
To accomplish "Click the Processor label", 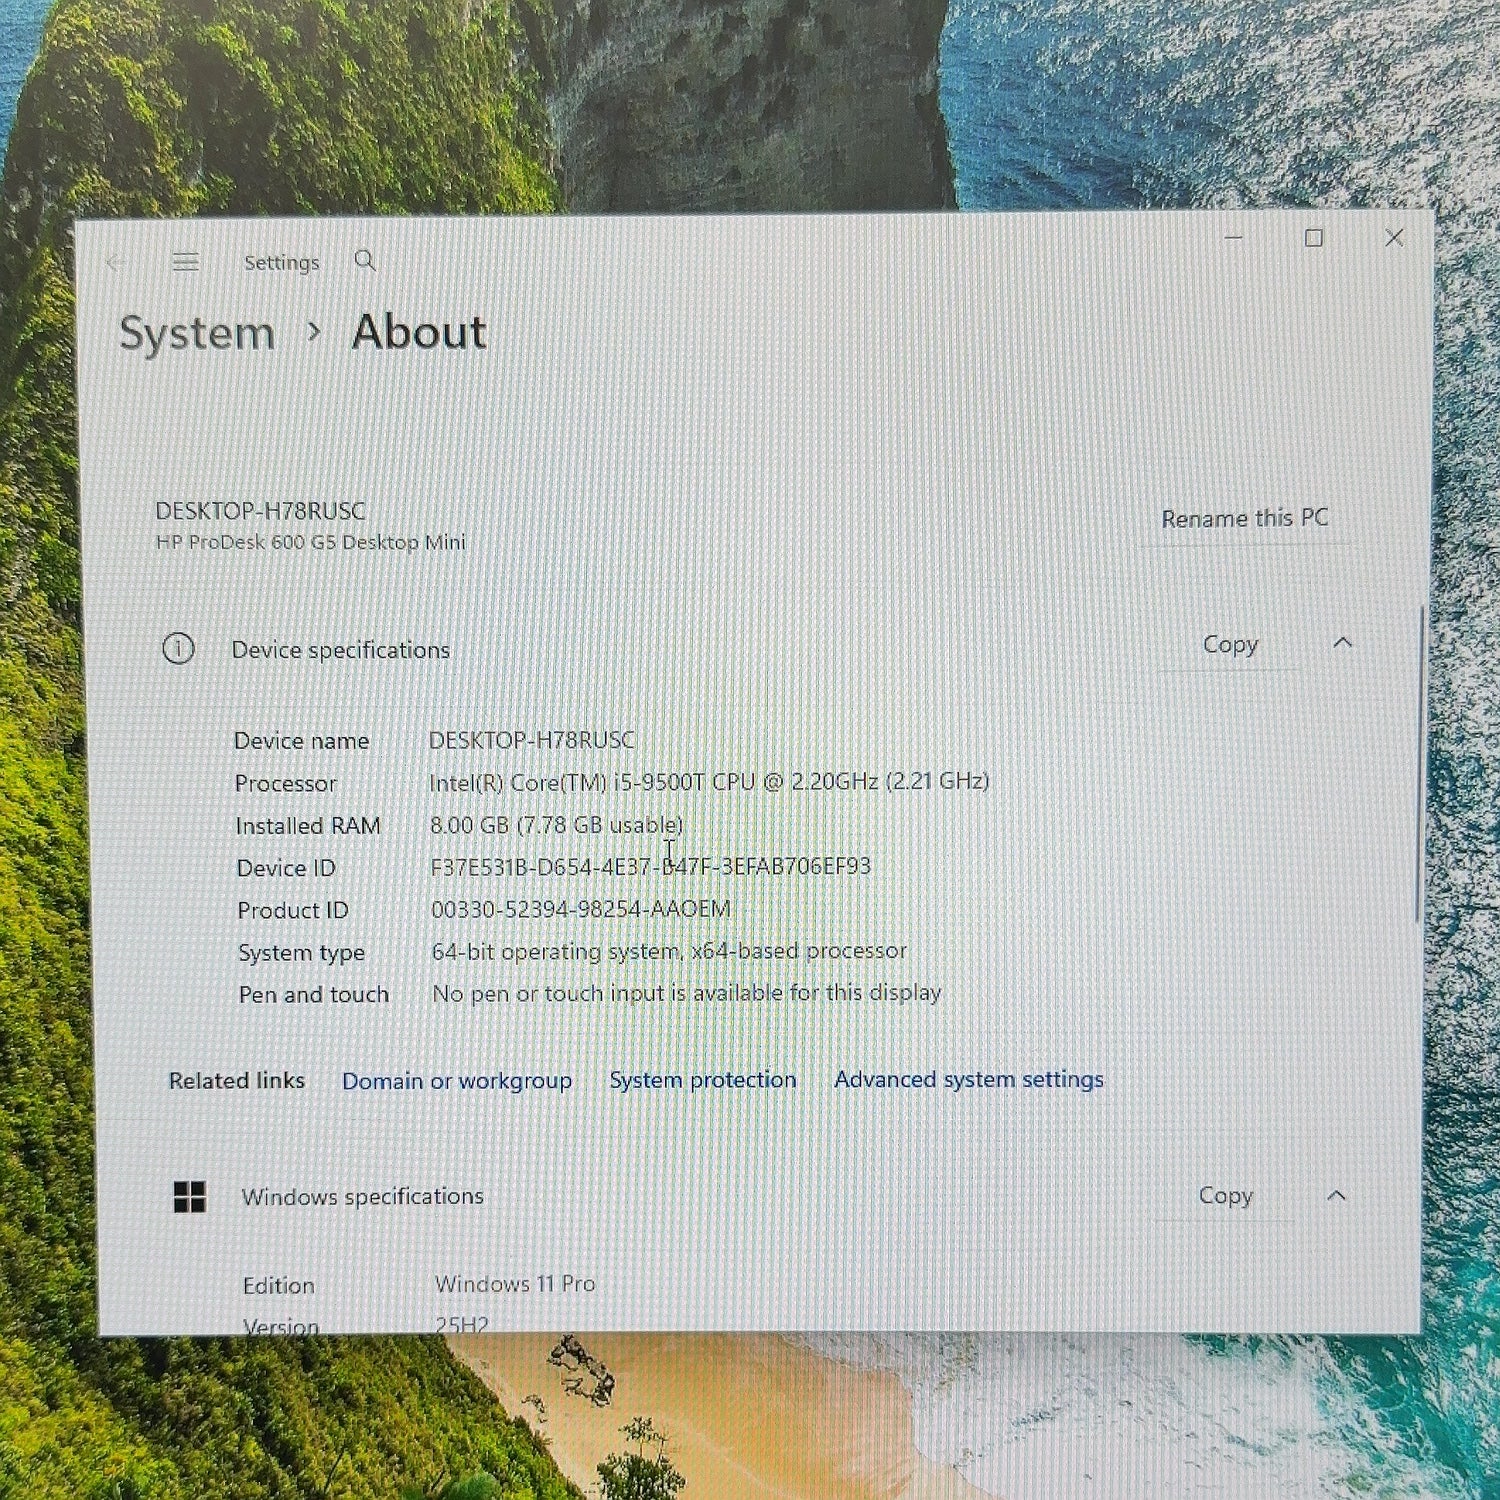I will tap(285, 783).
